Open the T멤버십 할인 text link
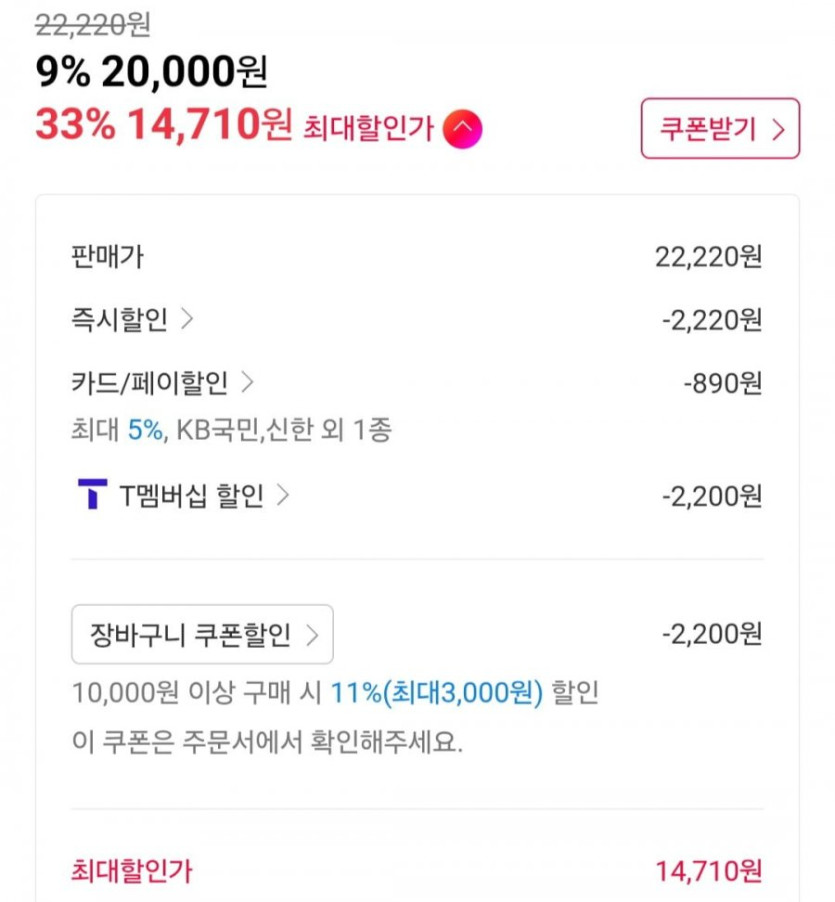Viewport: 835px width, 902px height. click(x=190, y=495)
